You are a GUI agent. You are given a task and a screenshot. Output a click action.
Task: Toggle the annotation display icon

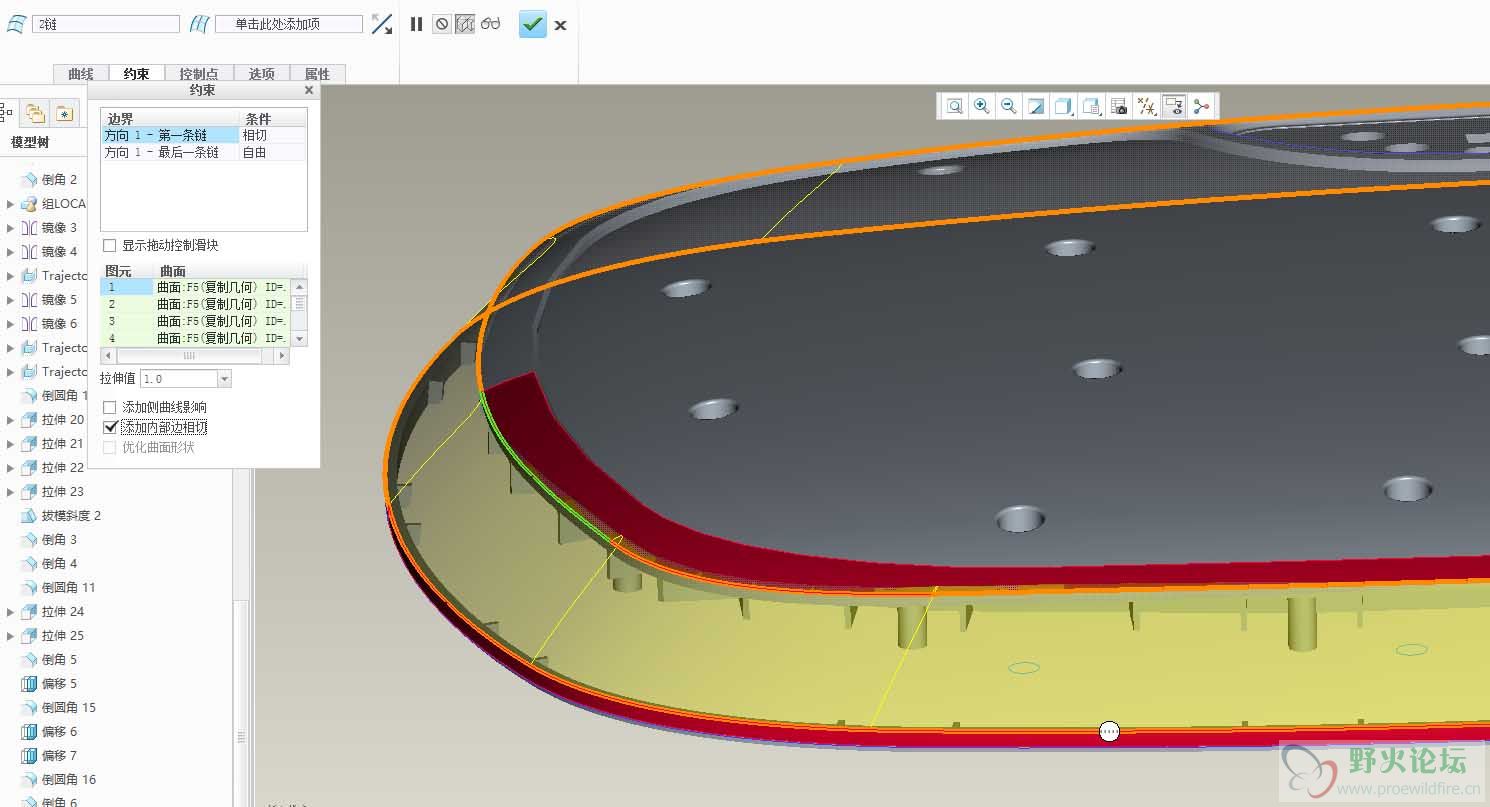(x=1174, y=106)
